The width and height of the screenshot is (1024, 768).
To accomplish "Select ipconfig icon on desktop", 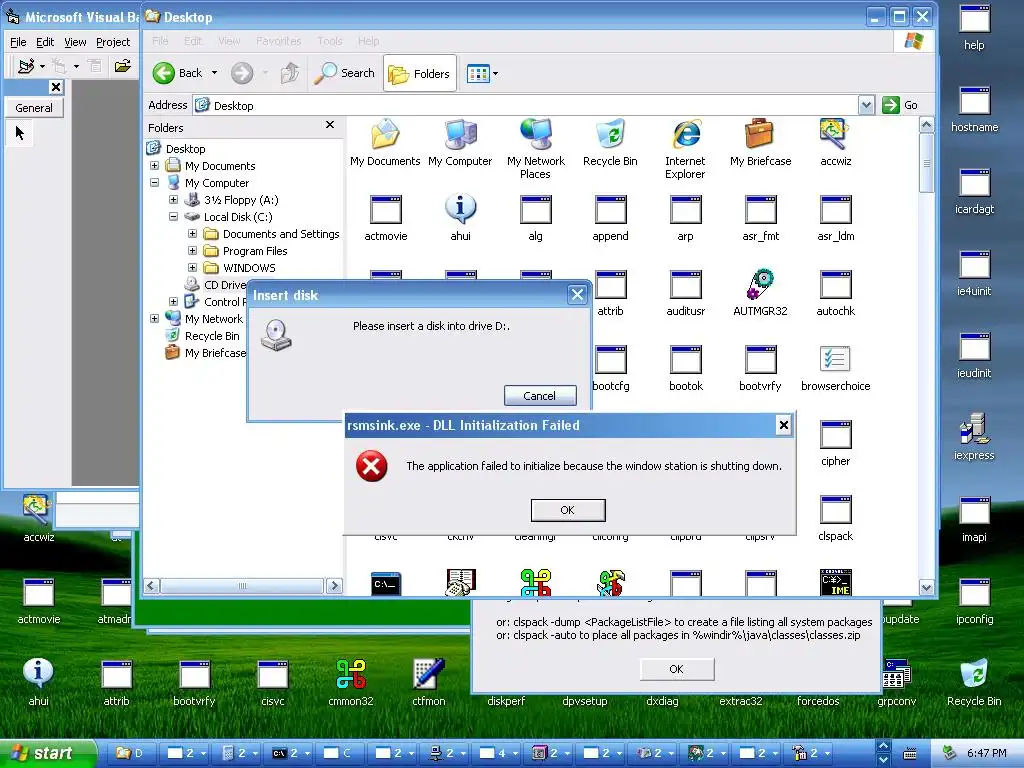I will [x=974, y=601].
